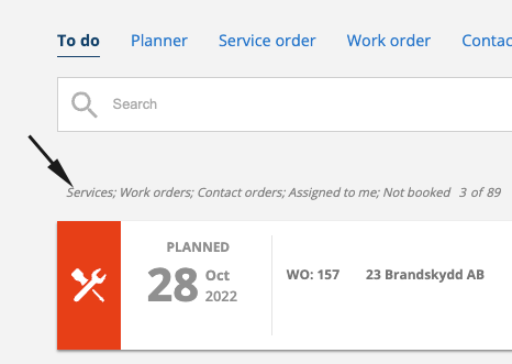The image size is (512, 364).
Task: Open the Planner tab
Action: click(x=159, y=41)
